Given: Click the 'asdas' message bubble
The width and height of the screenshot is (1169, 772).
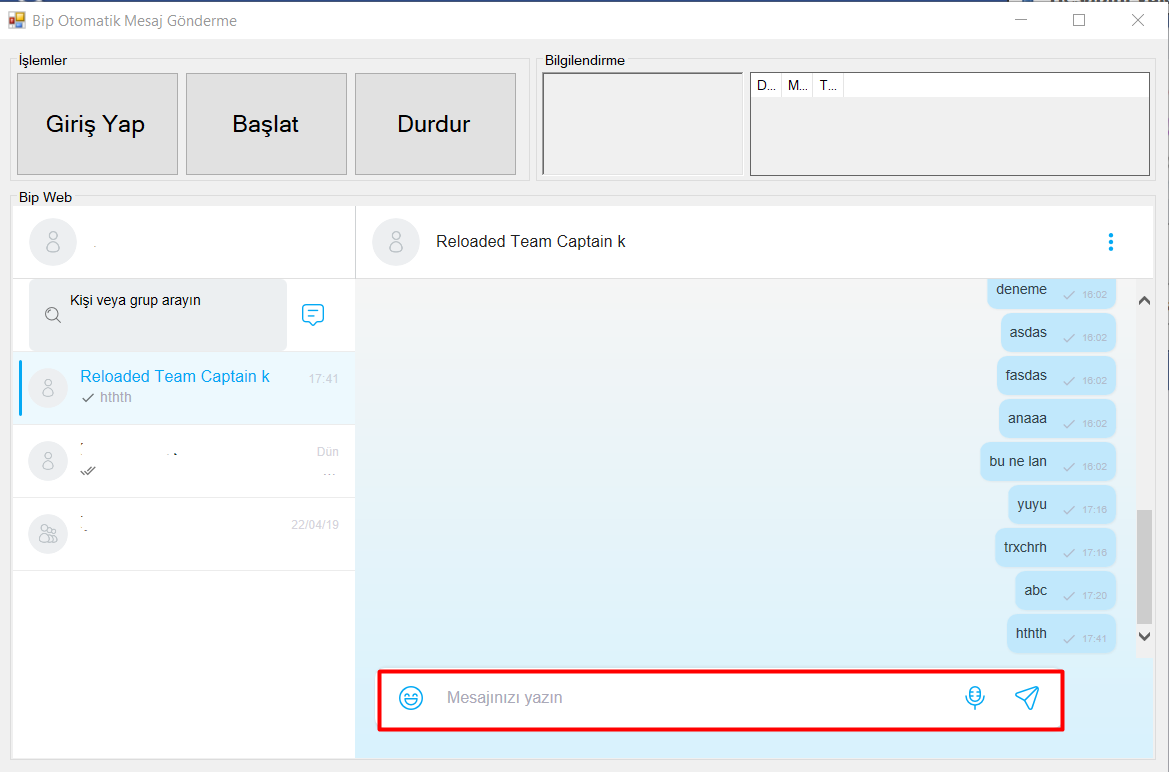Looking at the screenshot, I should 1058,333.
